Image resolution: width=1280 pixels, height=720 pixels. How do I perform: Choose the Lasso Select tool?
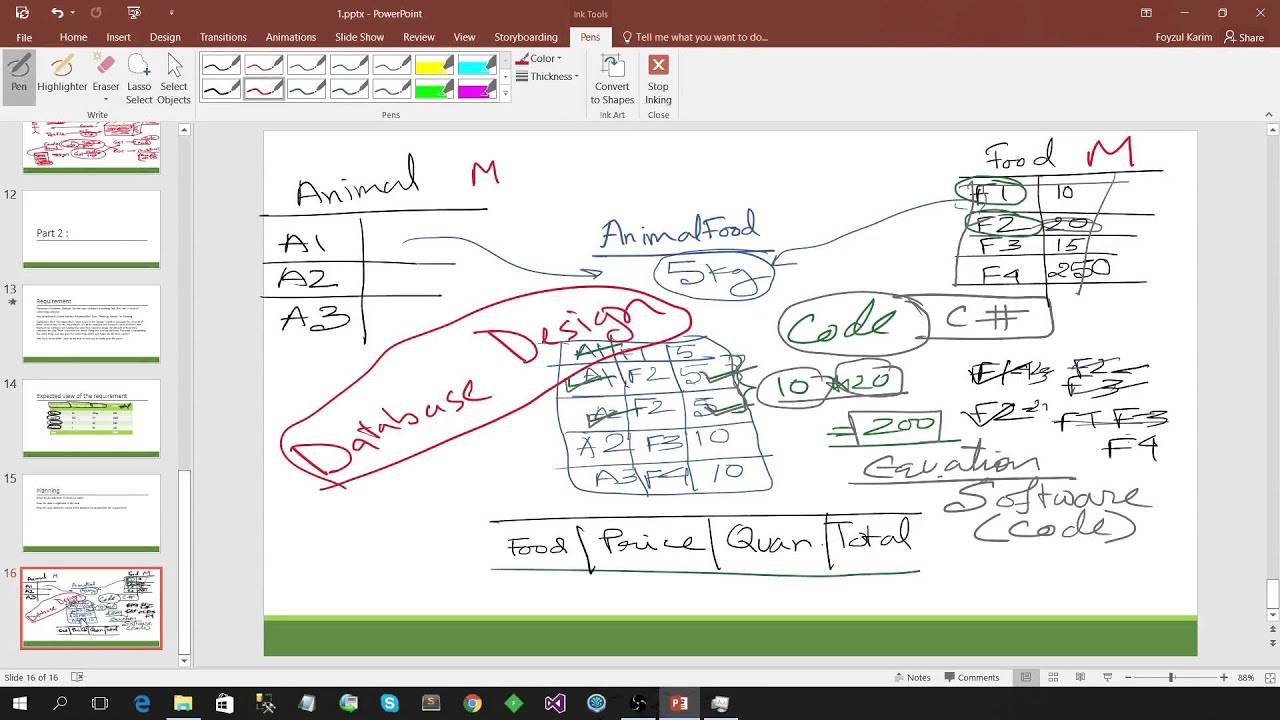(139, 79)
